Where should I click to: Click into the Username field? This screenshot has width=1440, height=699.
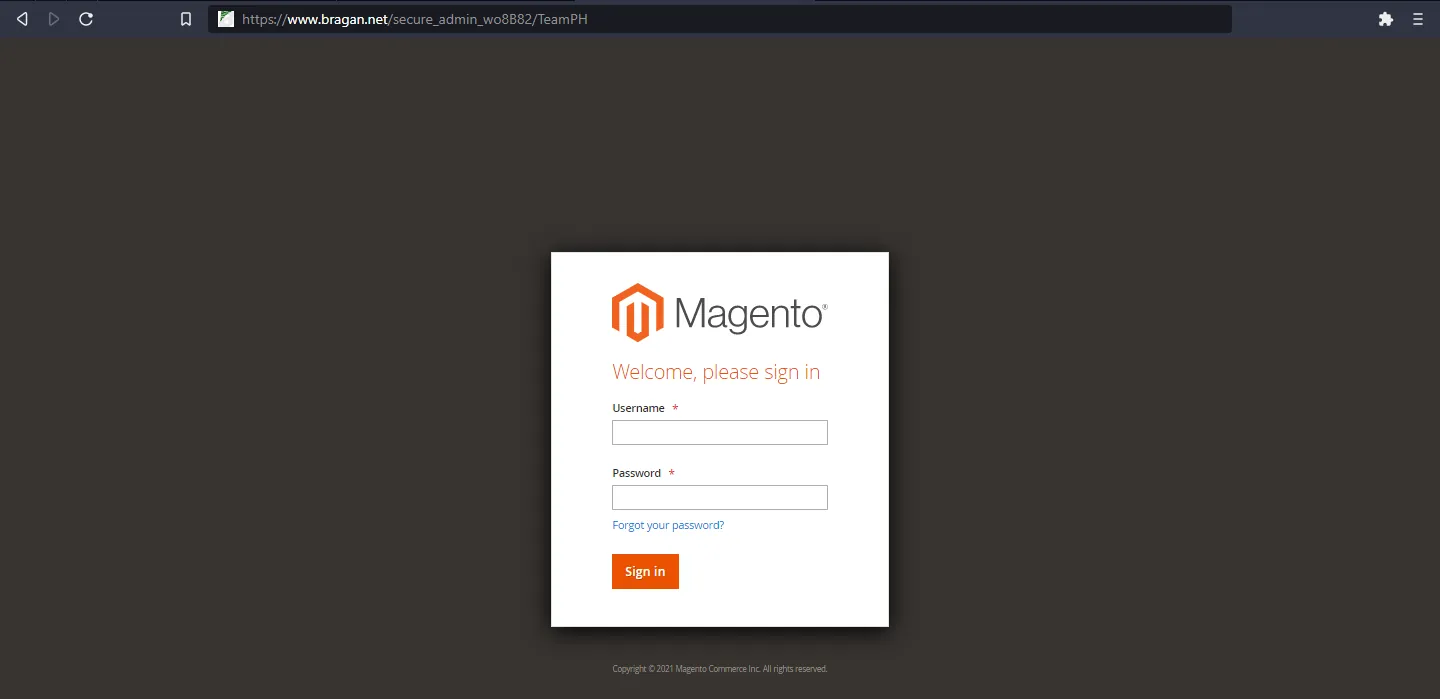[720, 432]
